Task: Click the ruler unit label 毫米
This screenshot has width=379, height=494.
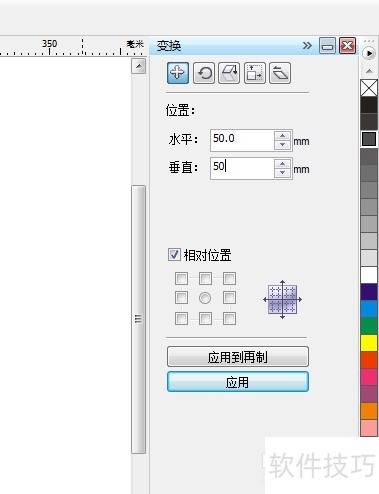Action: (135, 44)
